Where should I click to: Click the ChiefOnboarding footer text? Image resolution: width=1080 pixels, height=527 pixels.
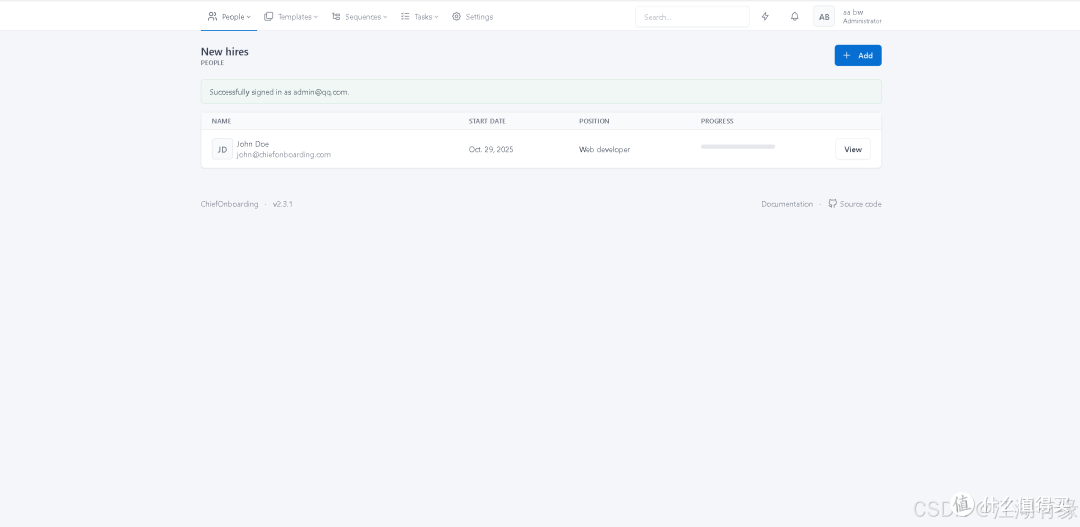[229, 204]
